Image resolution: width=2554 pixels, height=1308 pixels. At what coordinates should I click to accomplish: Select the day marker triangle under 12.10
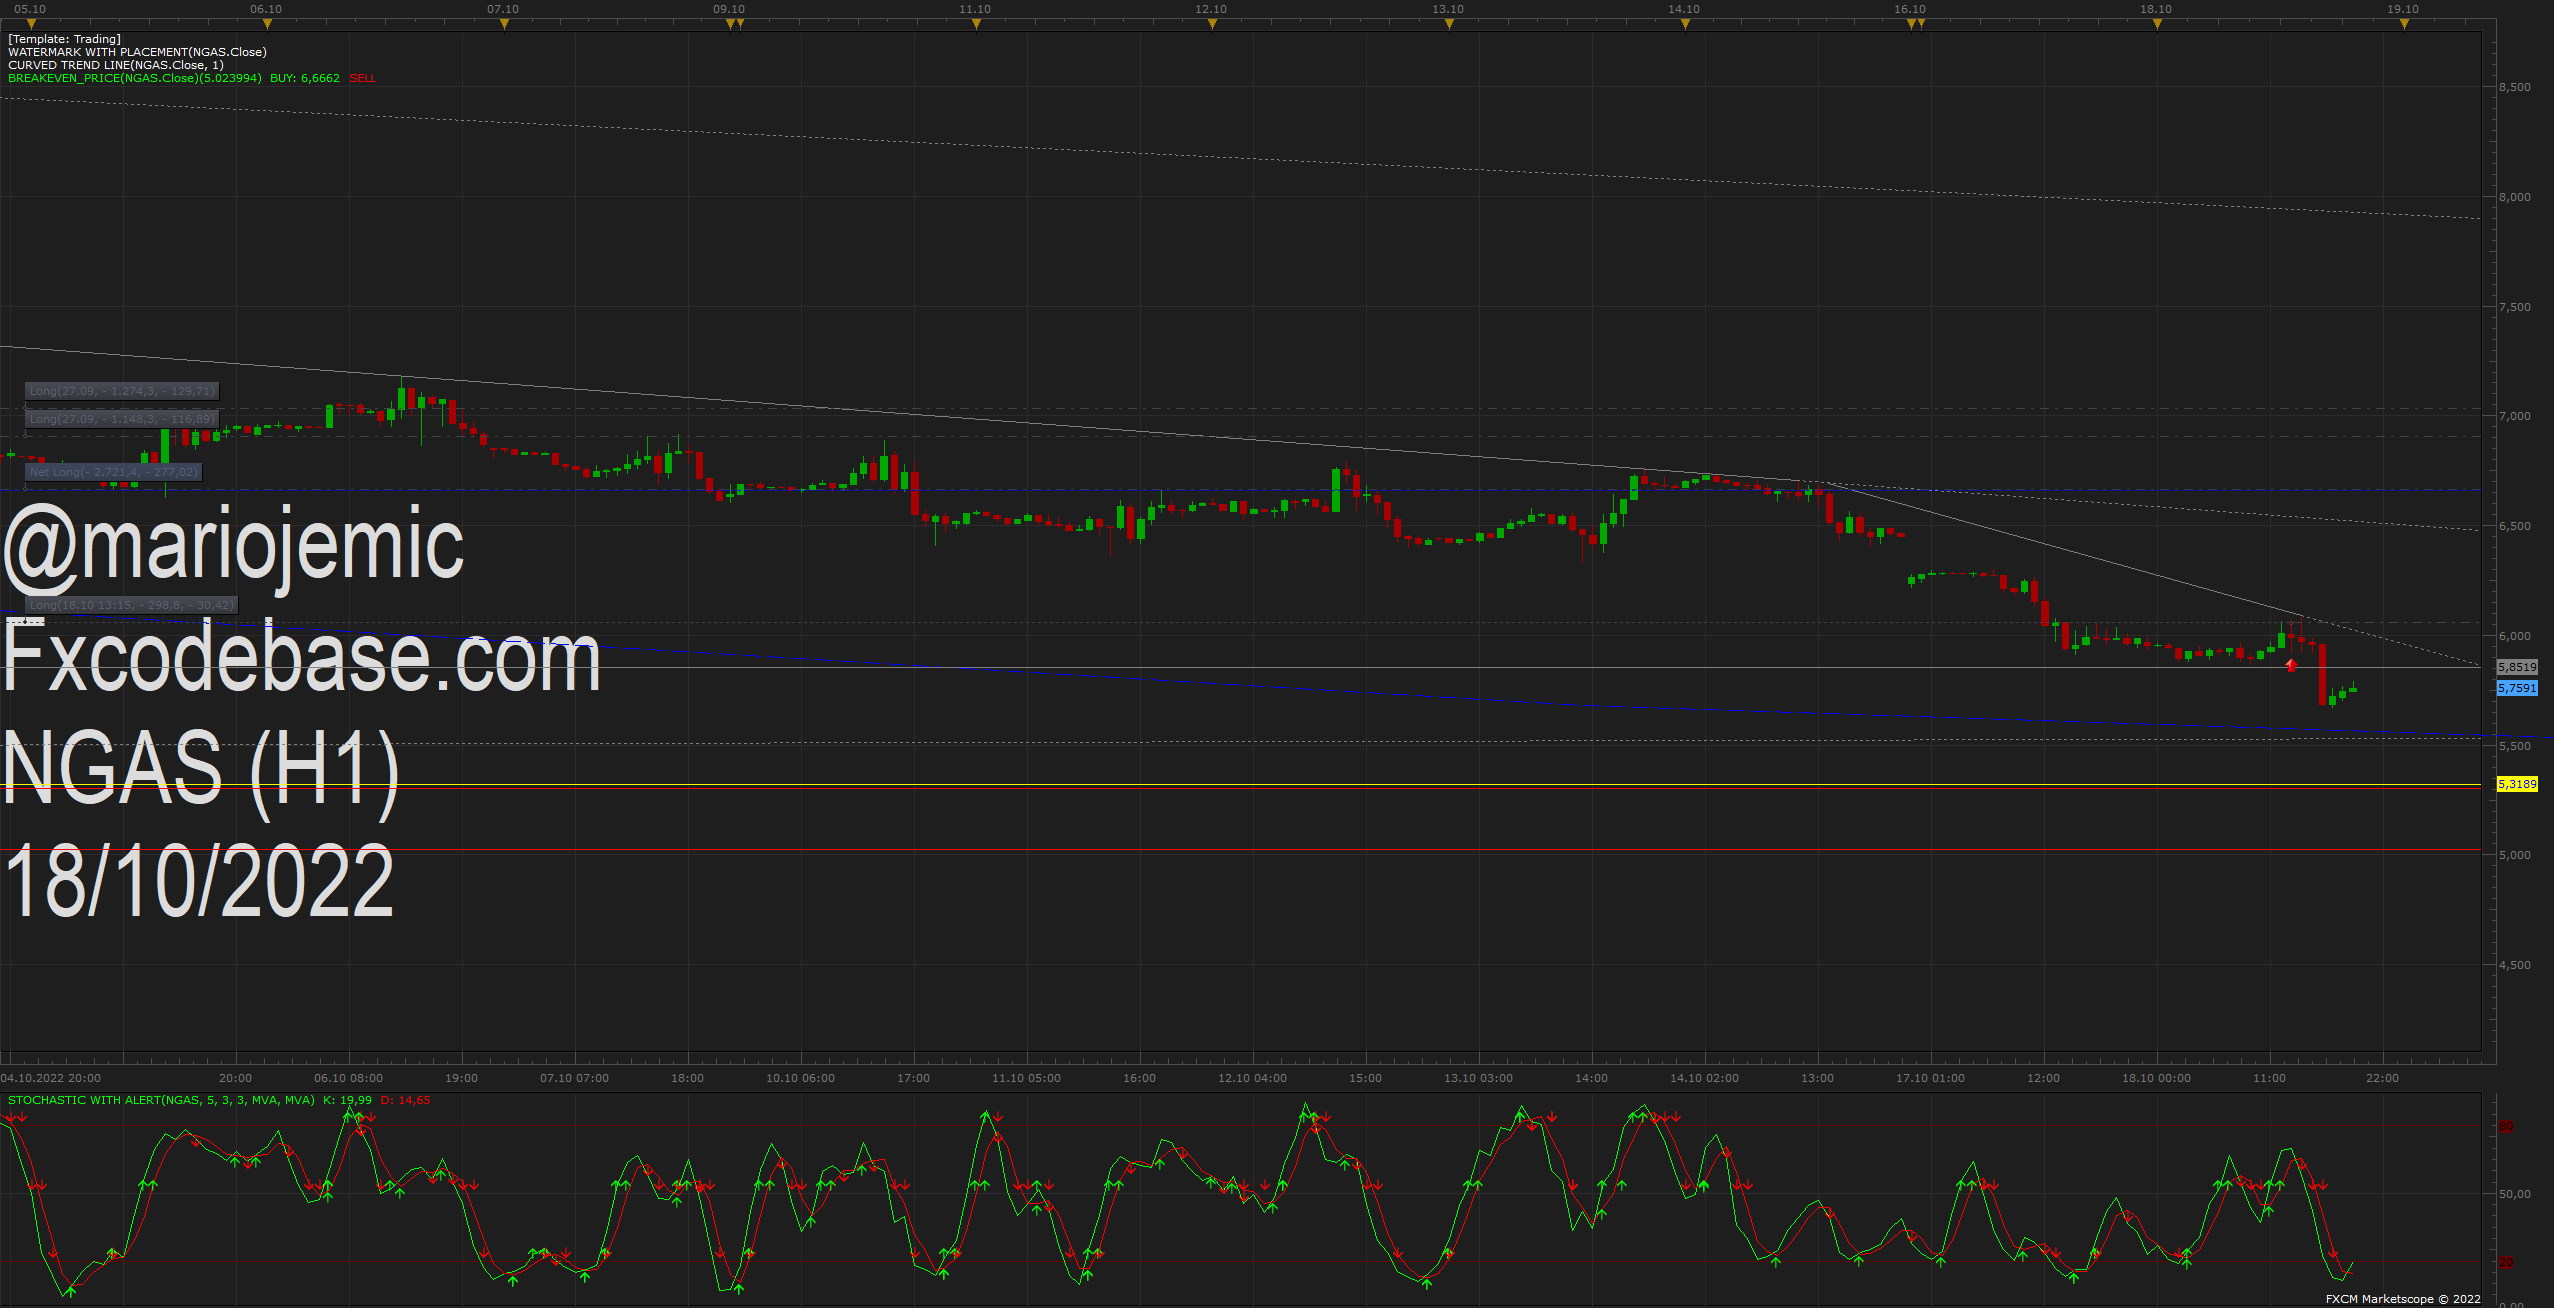(1212, 24)
